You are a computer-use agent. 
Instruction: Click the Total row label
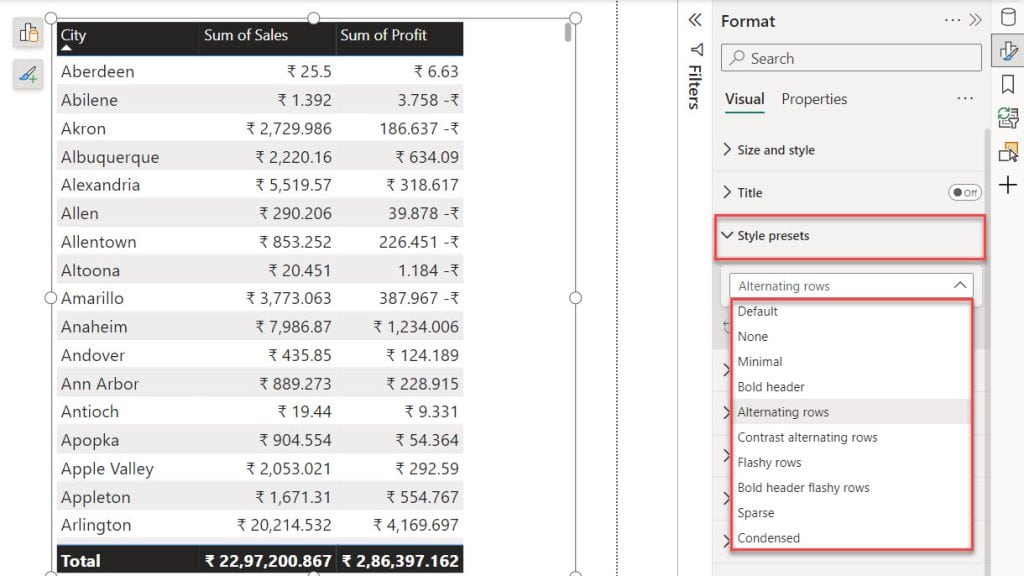point(80,561)
